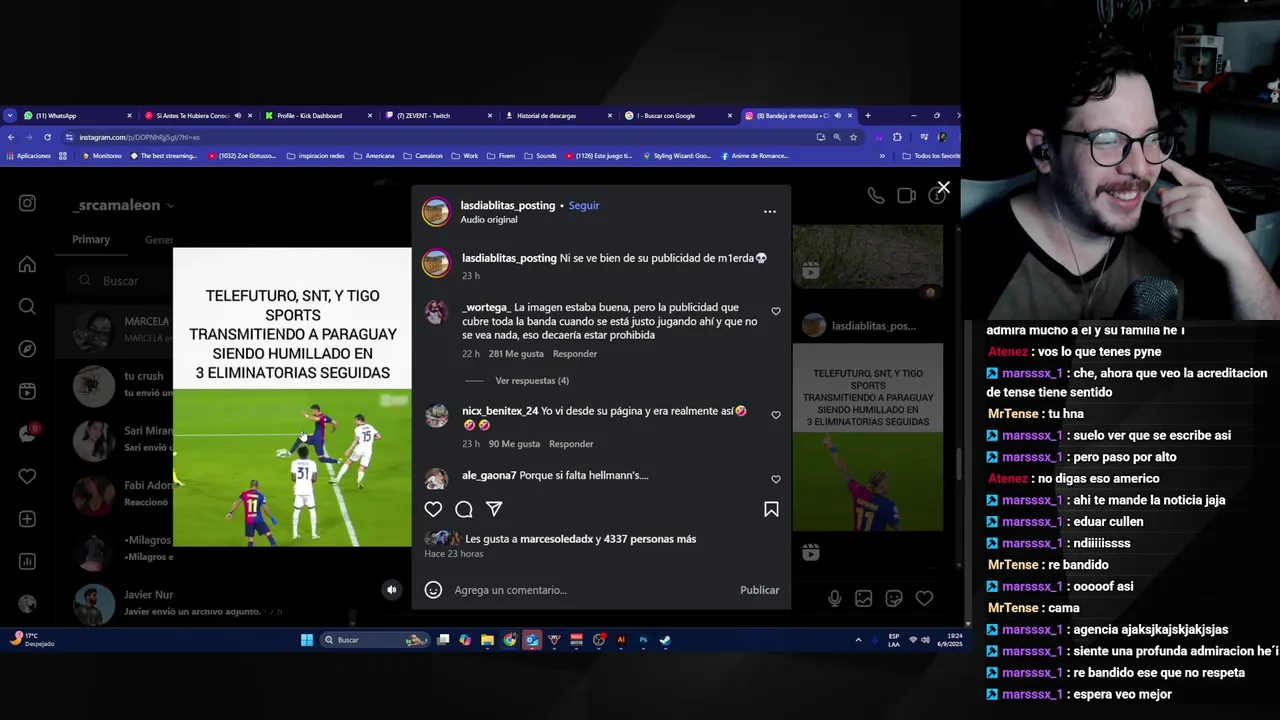Screen dimensions: 1280x720
Task: Click Publicar to post the comment
Action: coord(759,590)
